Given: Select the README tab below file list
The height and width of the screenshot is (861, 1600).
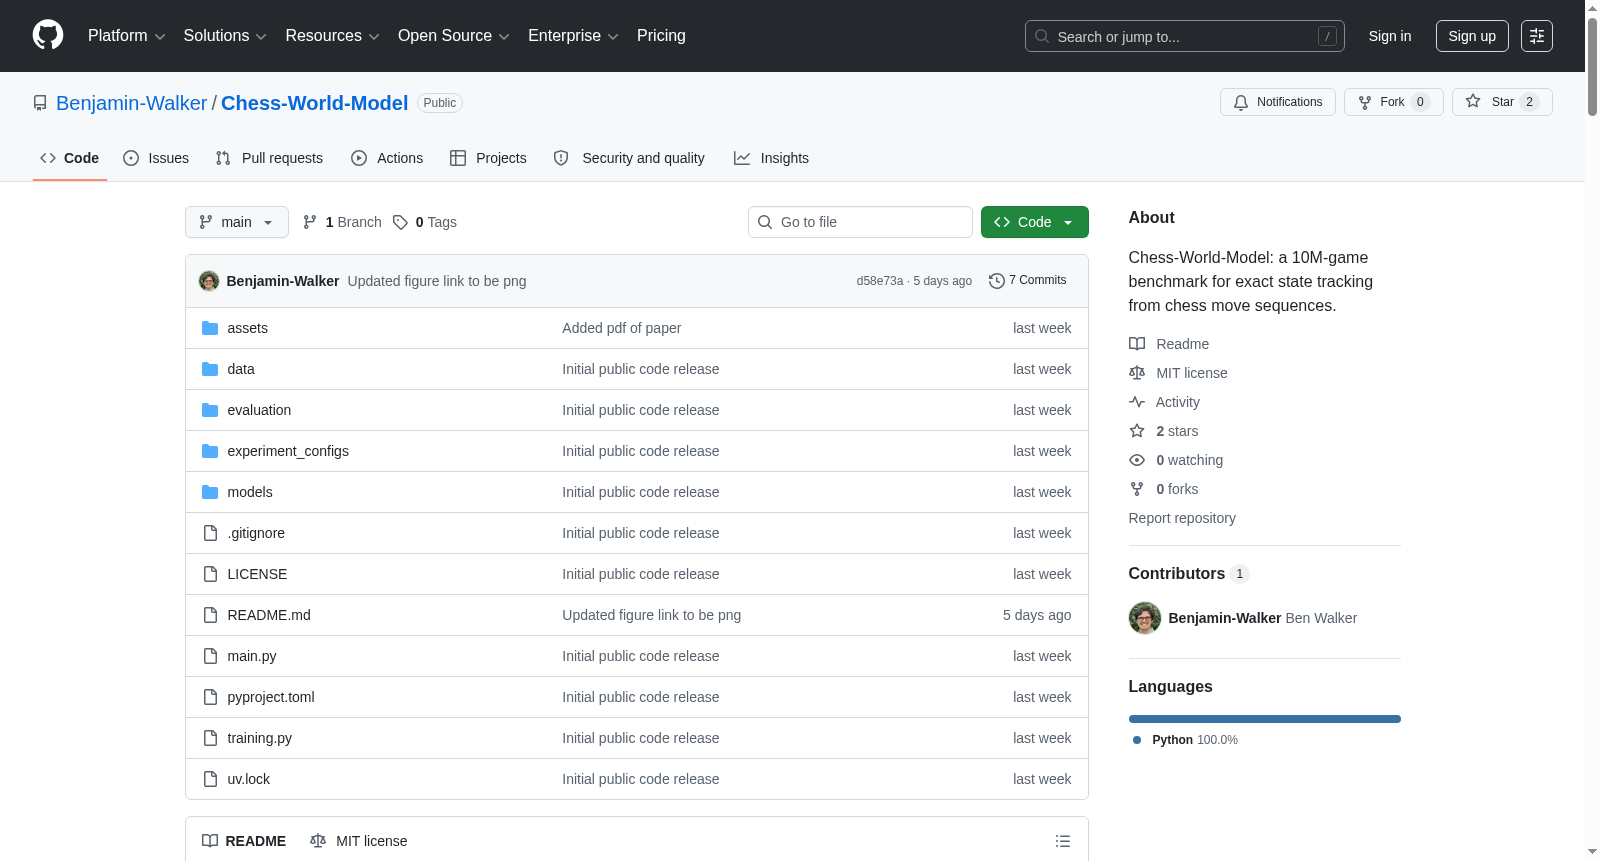Looking at the screenshot, I should [x=244, y=841].
